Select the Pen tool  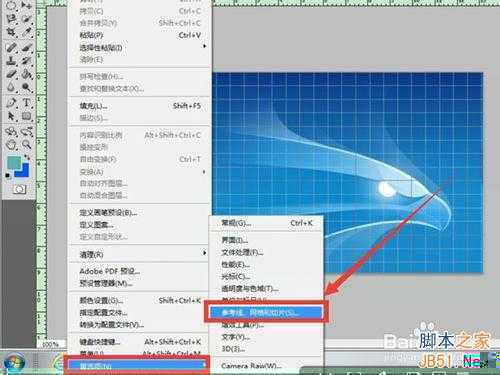click(11, 102)
